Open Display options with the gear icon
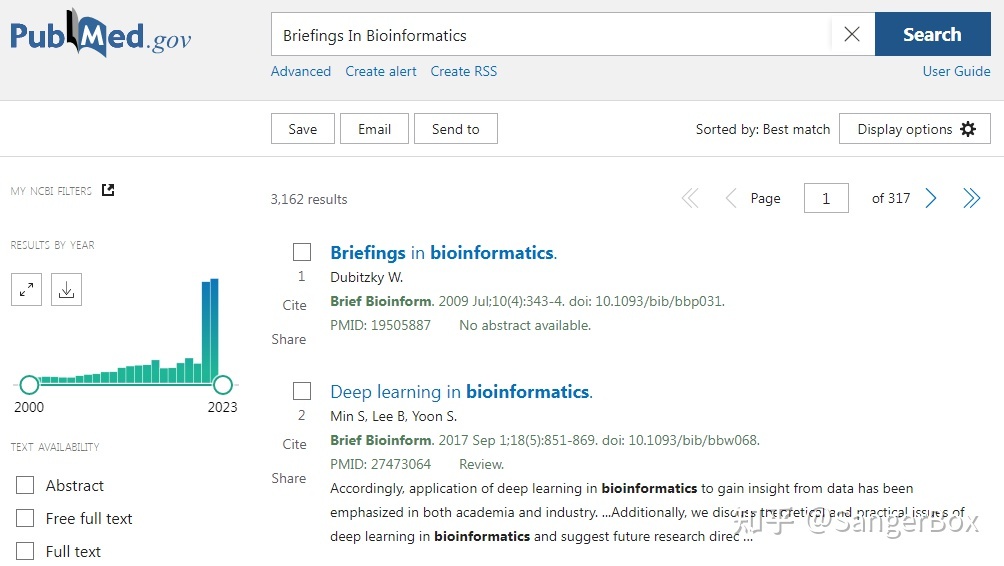 [915, 129]
